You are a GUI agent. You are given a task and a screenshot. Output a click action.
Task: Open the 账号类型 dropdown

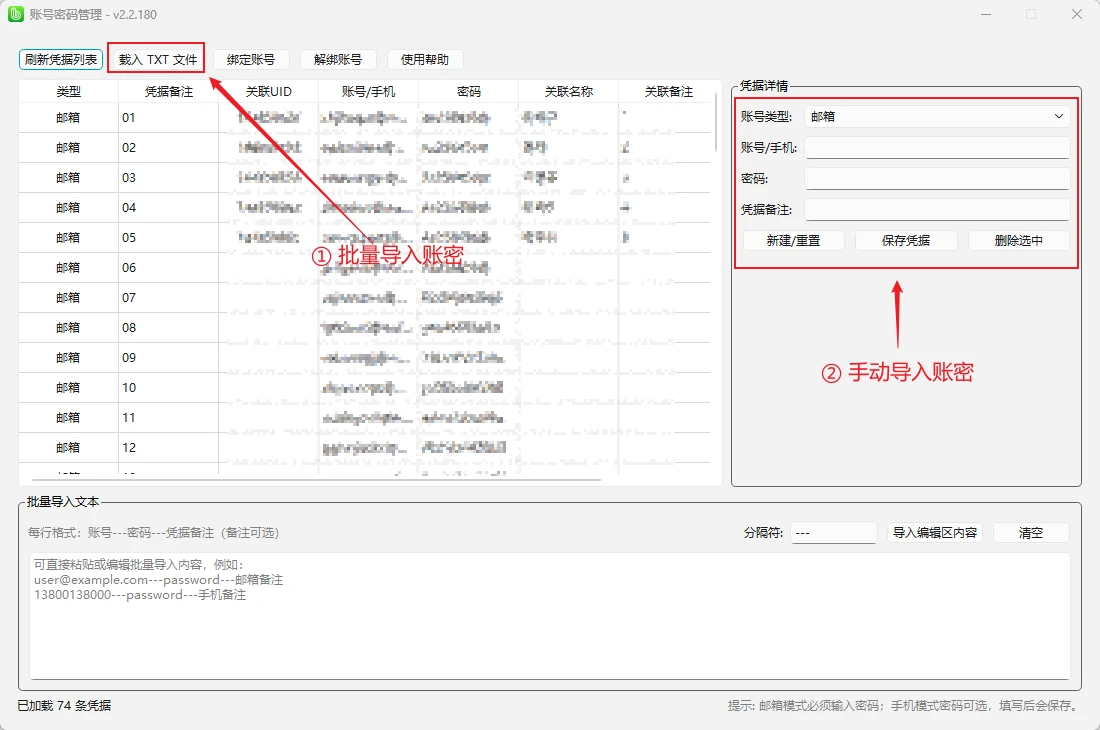pos(937,116)
